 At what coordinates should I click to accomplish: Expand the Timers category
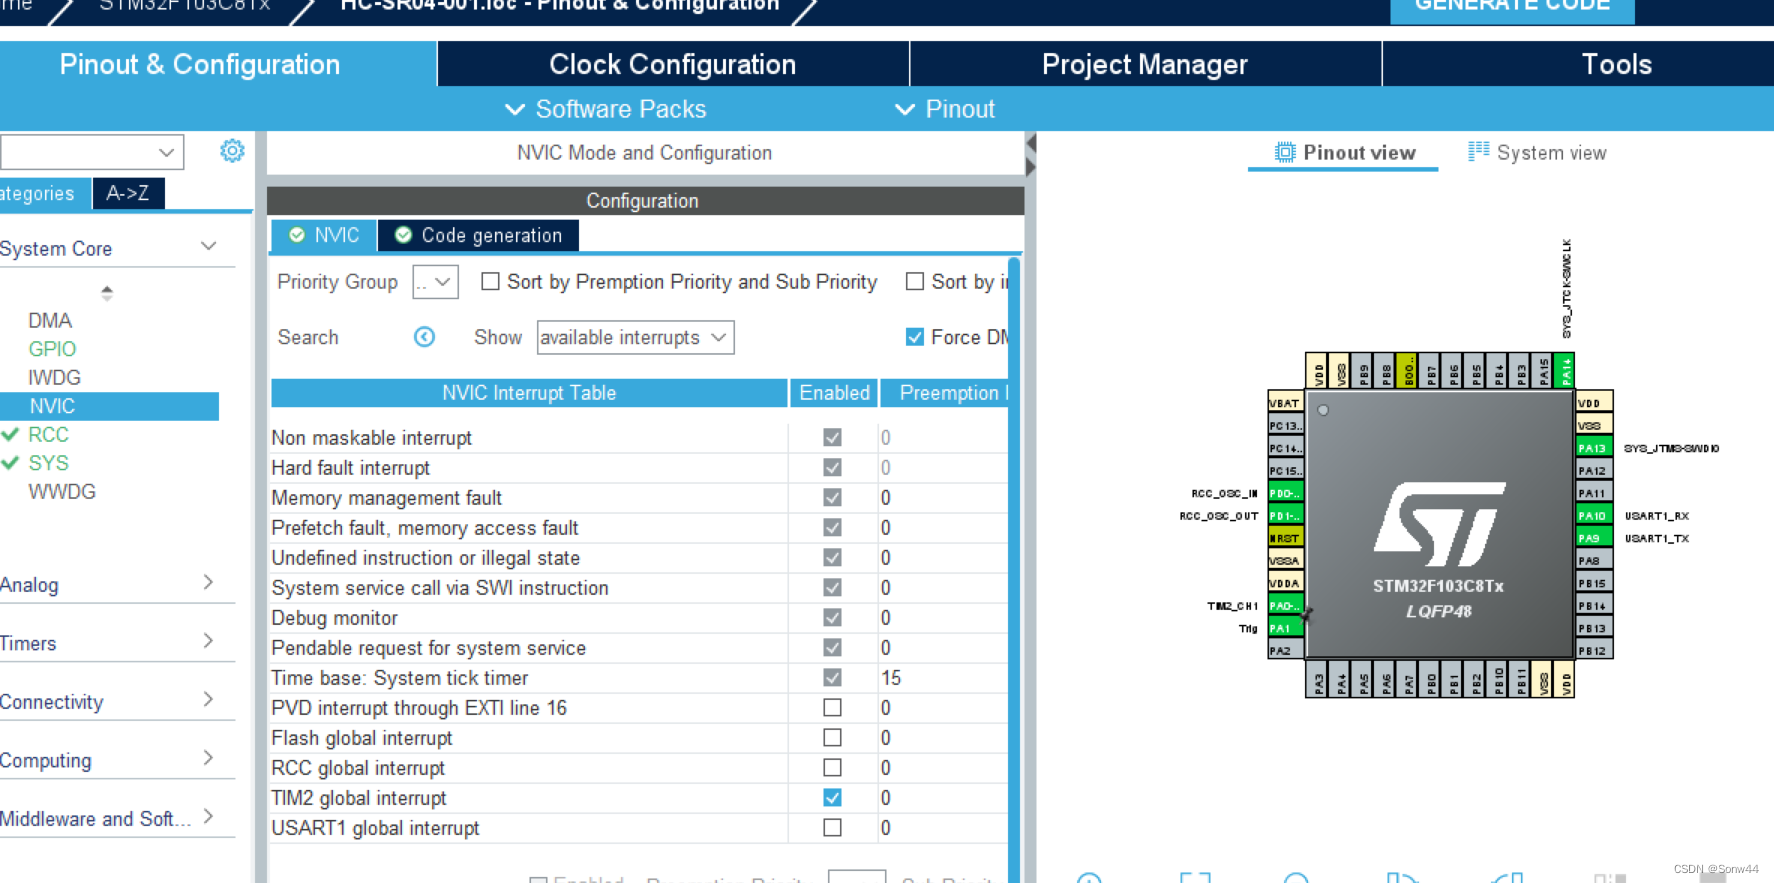(208, 641)
